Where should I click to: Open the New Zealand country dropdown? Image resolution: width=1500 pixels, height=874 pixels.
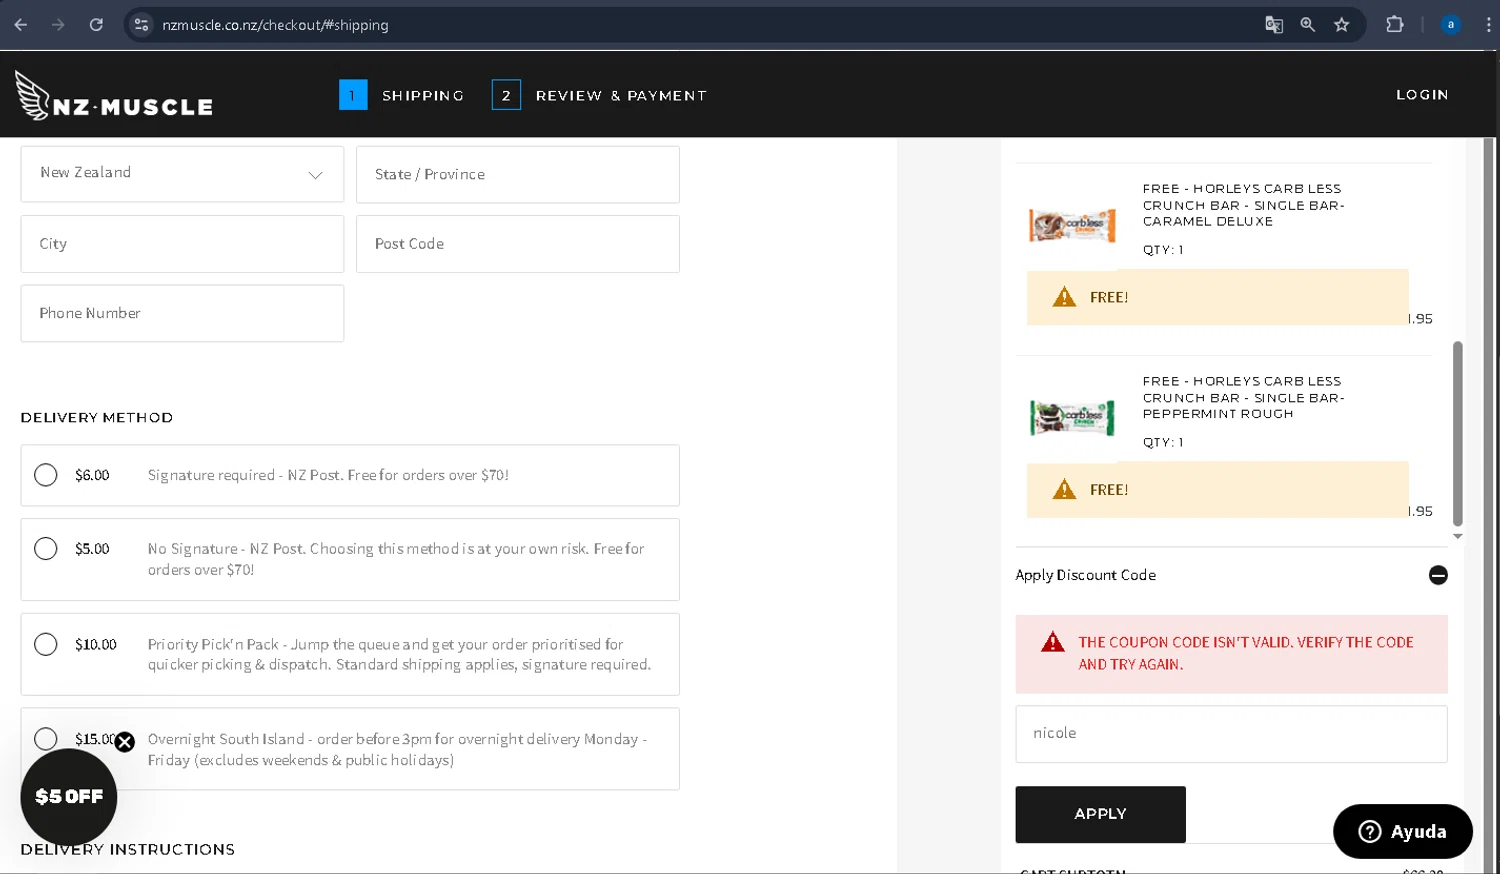182,174
